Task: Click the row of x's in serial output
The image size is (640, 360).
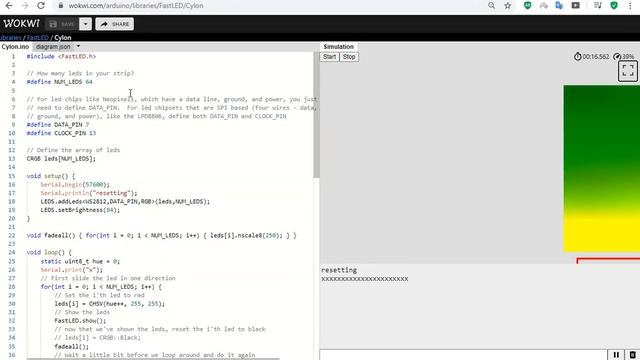Action: click(x=364, y=279)
